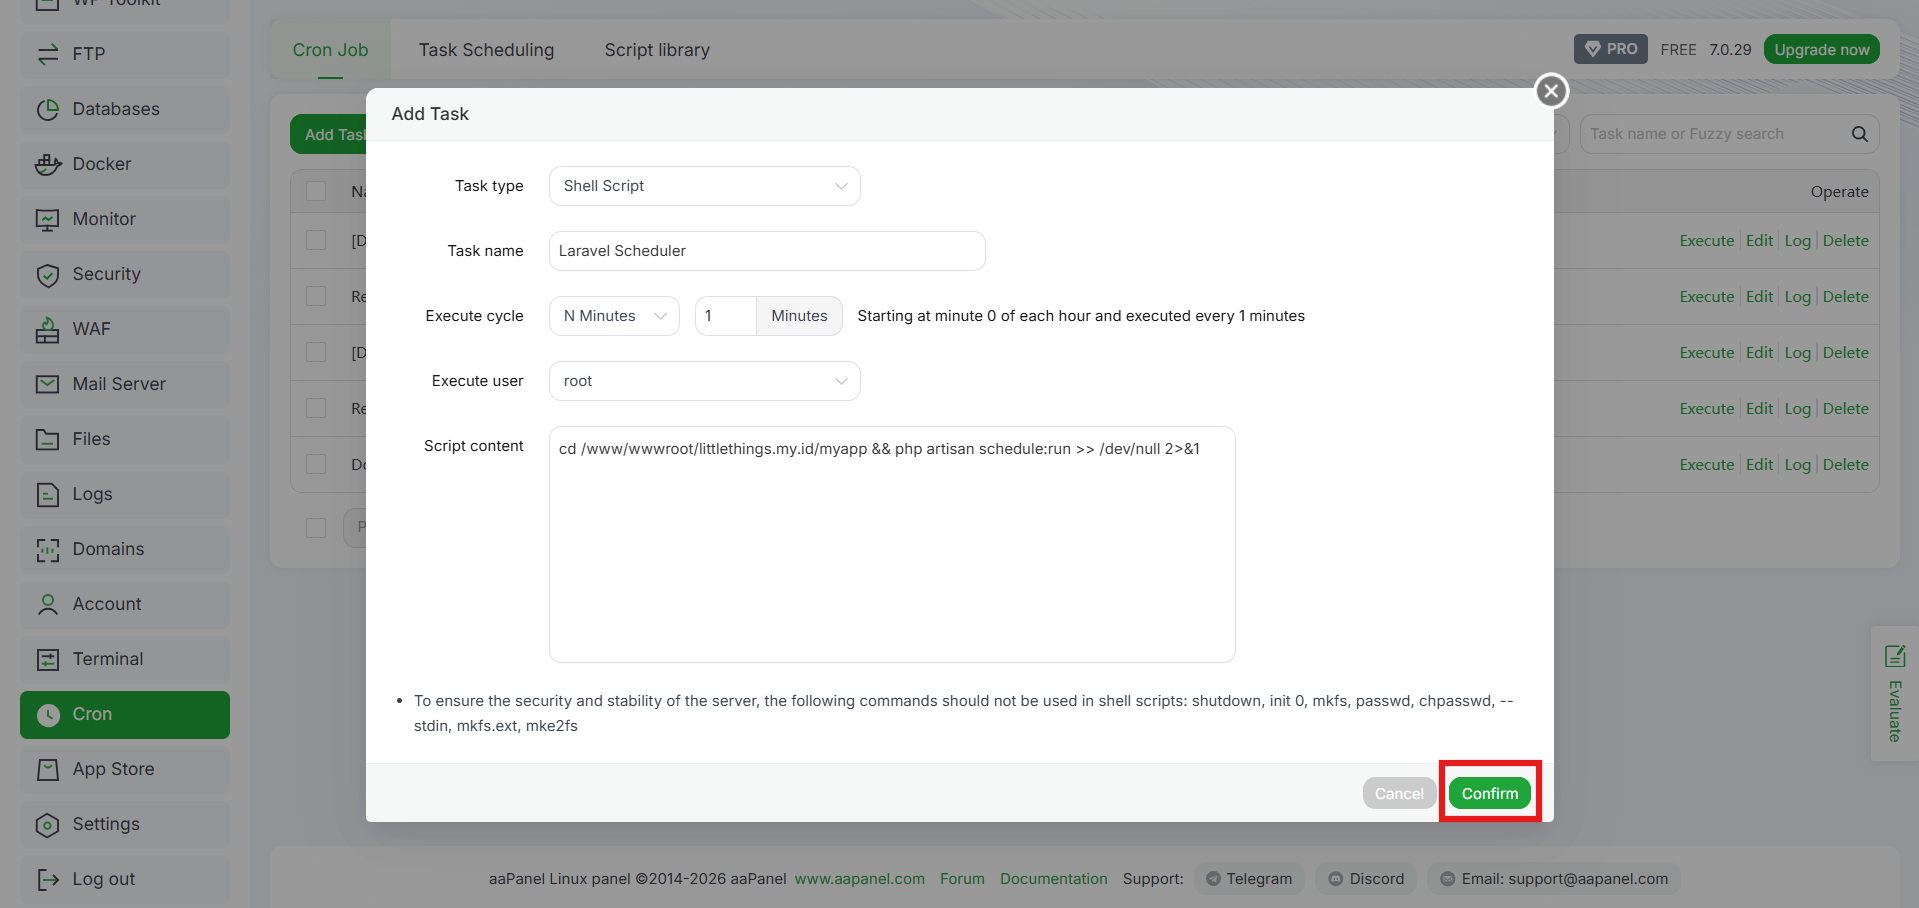The width and height of the screenshot is (1919, 908).
Task: Confirm the new task
Action: click(1490, 793)
